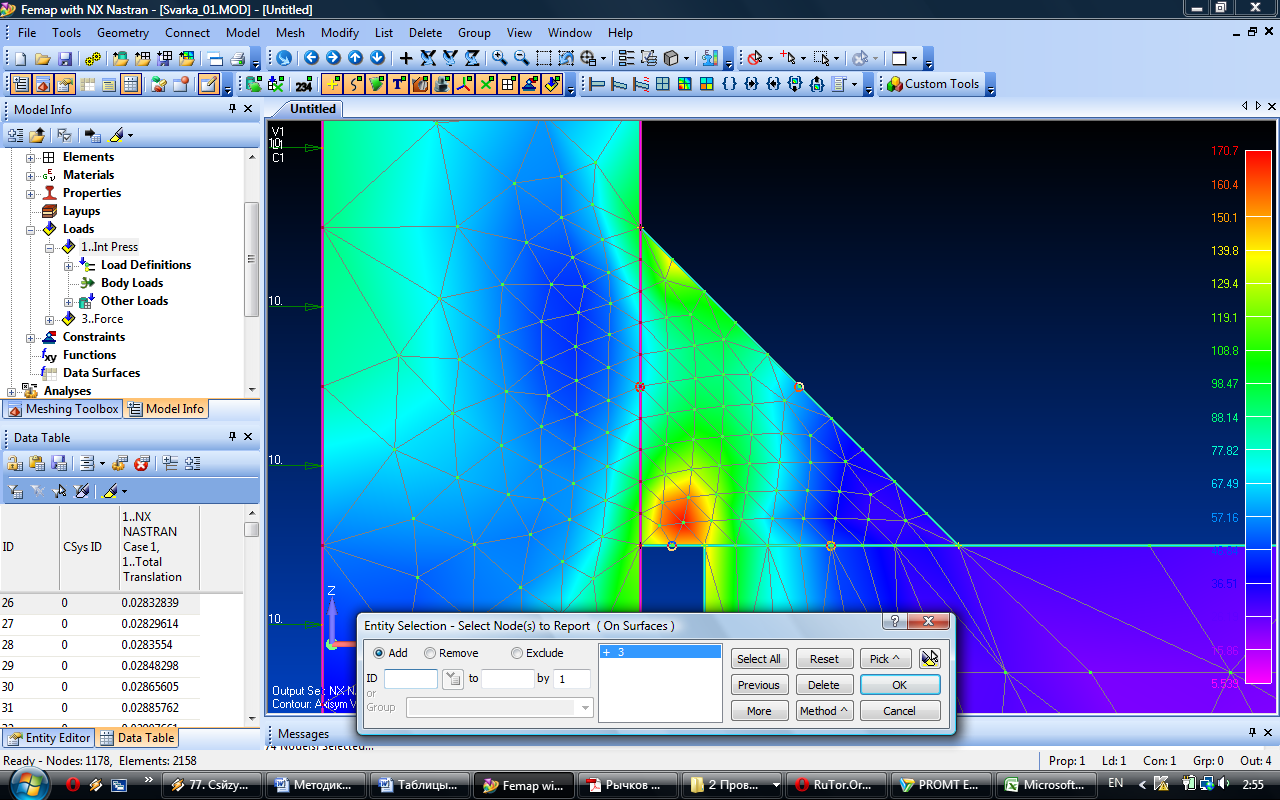
Task: Open the Group dropdown in the dialog
Action: click(x=585, y=708)
